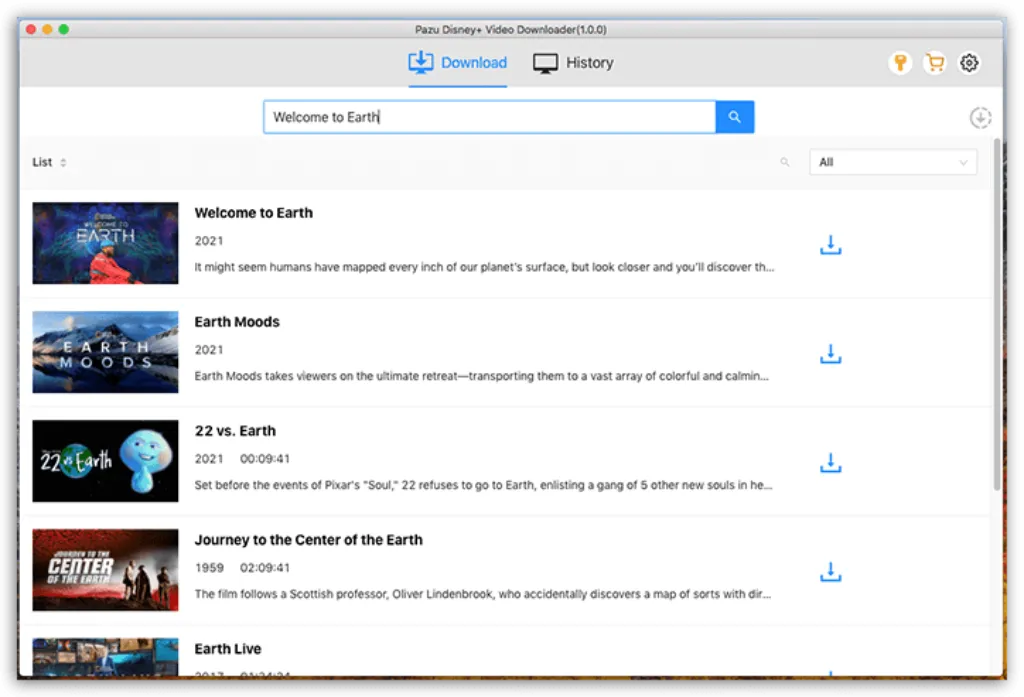
Task: Open the Earth Moods title link
Action: pyautogui.click(x=237, y=322)
